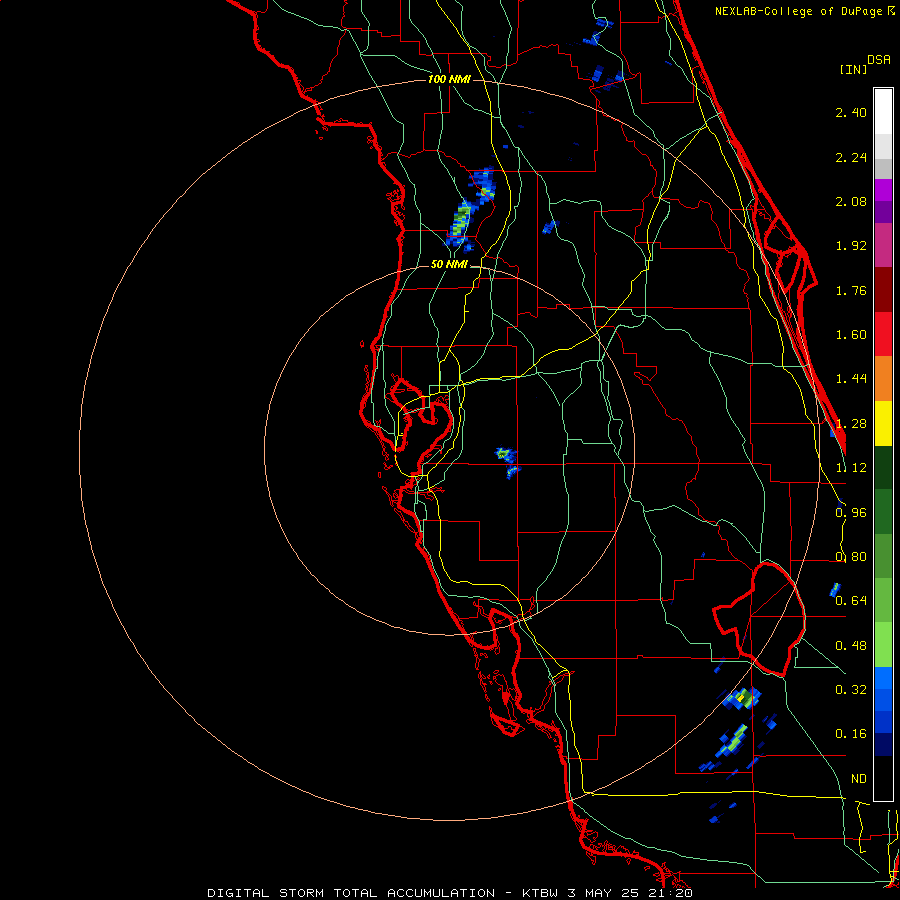Click the DSA product label

879,60
